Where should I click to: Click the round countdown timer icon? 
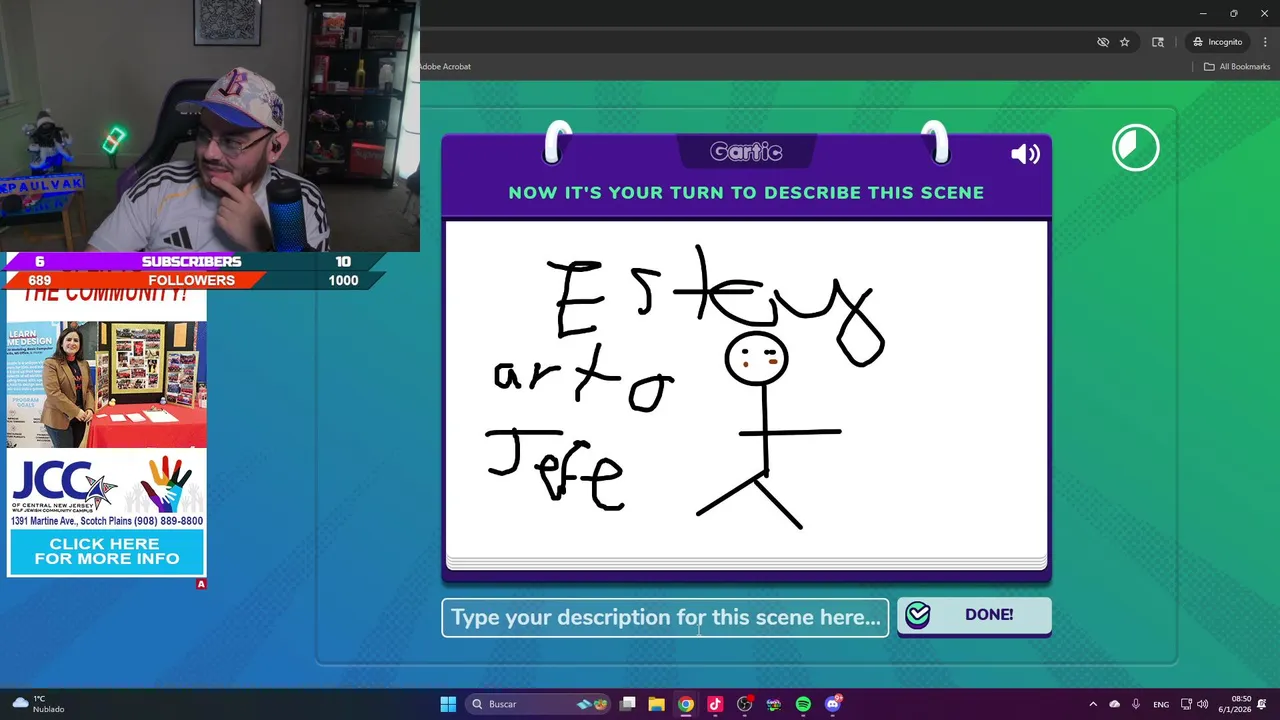coord(1136,148)
